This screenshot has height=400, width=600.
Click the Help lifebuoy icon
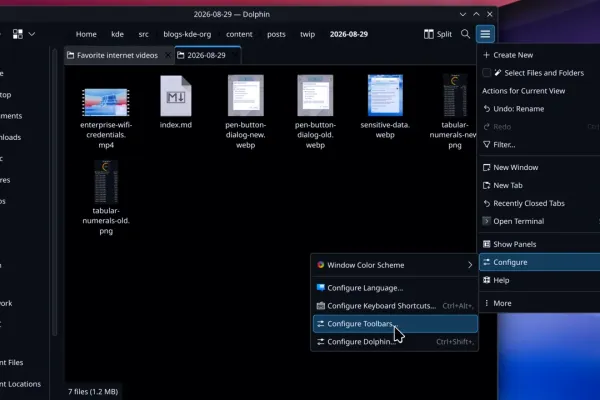[x=486, y=280]
